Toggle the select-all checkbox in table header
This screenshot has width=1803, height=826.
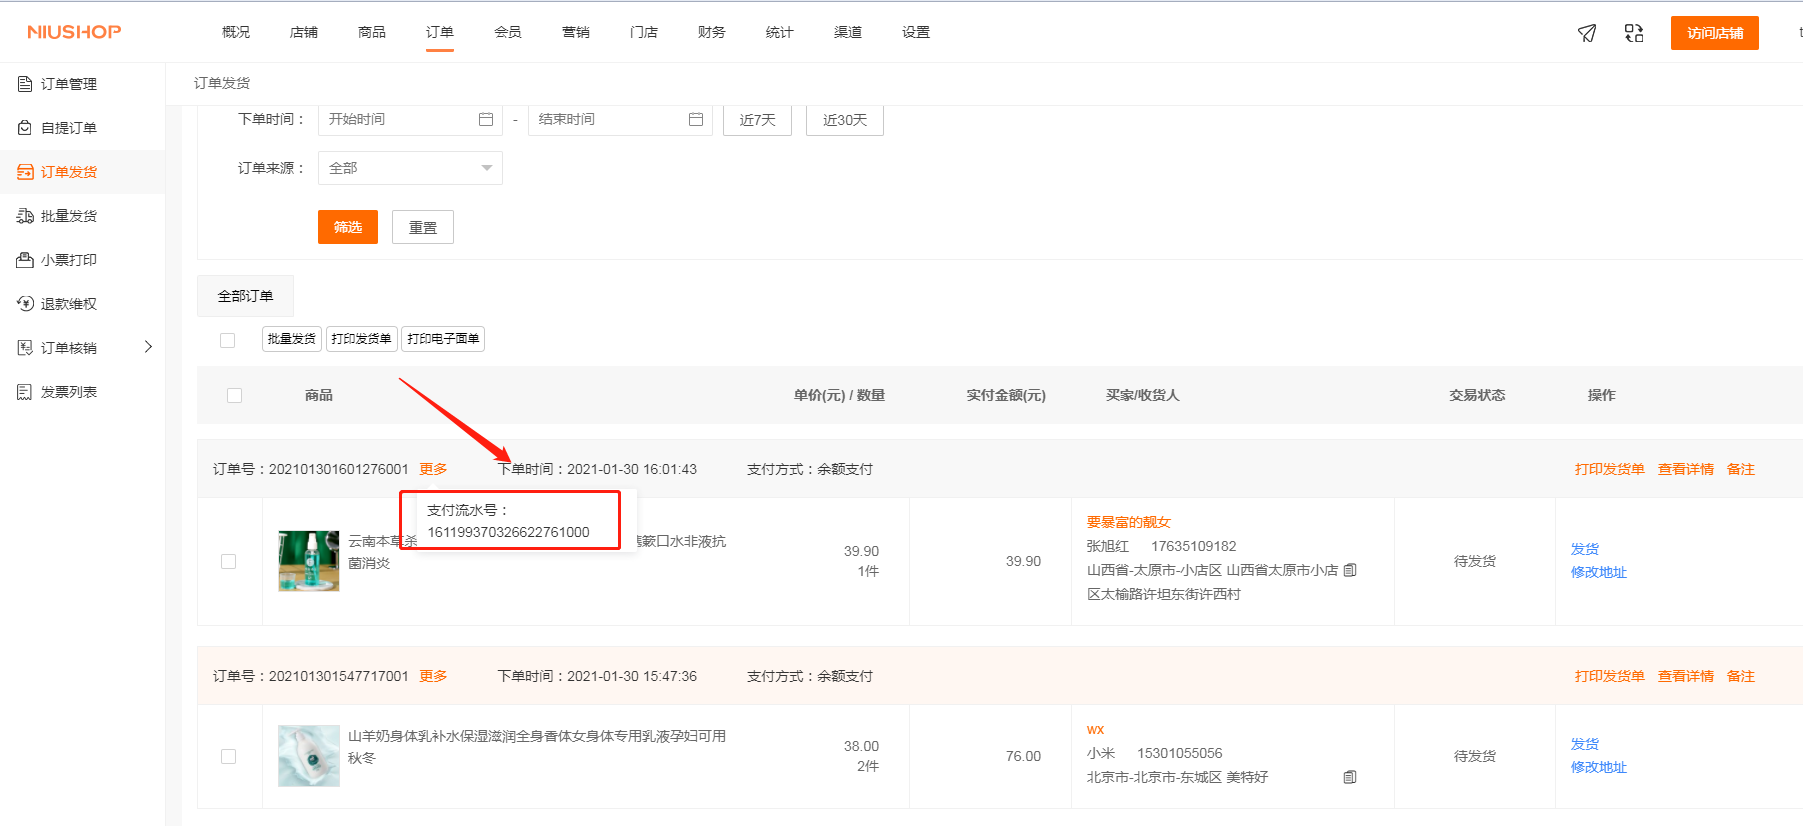tap(235, 395)
